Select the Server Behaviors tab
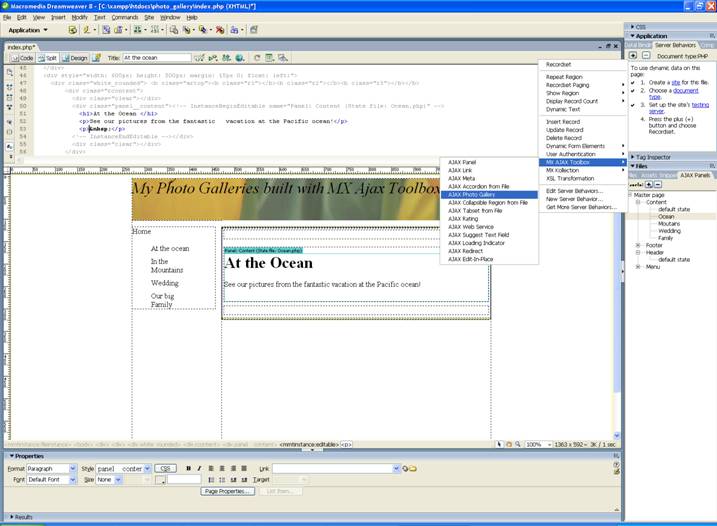Screen dimensions: 717x526 (x=675, y=45)
